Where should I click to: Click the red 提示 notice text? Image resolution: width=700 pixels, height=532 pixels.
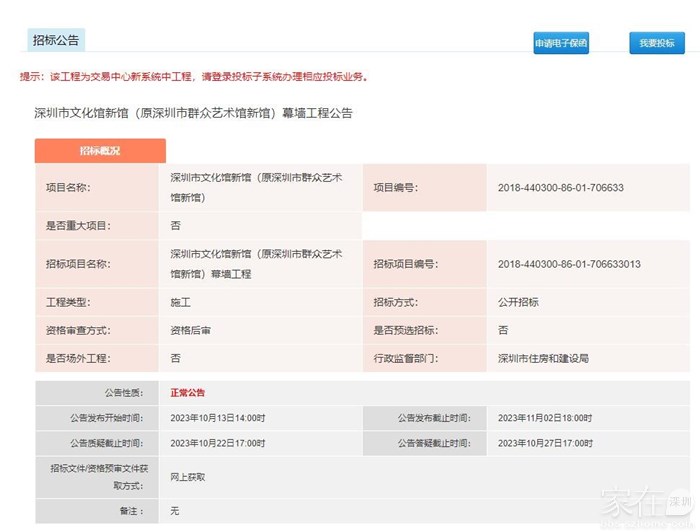195,76
